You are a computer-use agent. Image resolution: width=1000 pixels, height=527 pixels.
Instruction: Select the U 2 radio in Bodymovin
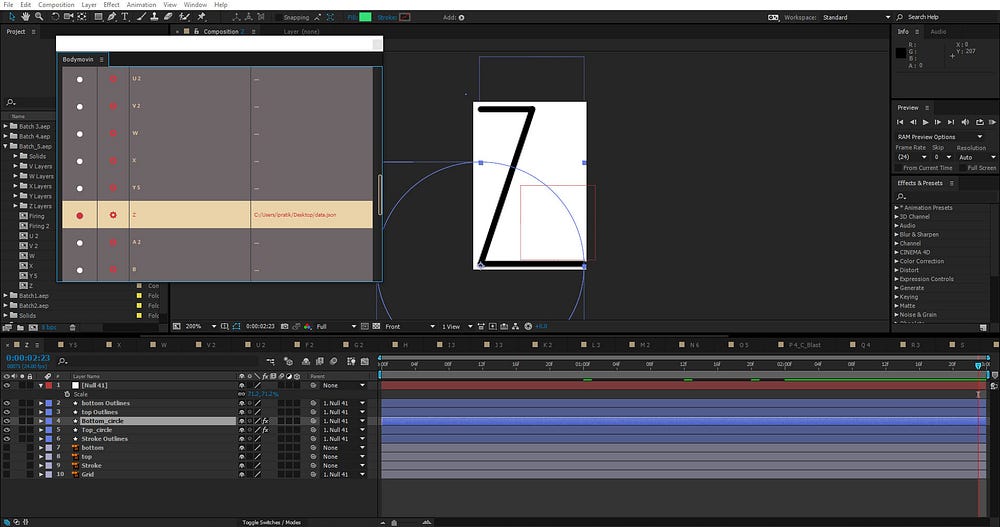(80, 80)
